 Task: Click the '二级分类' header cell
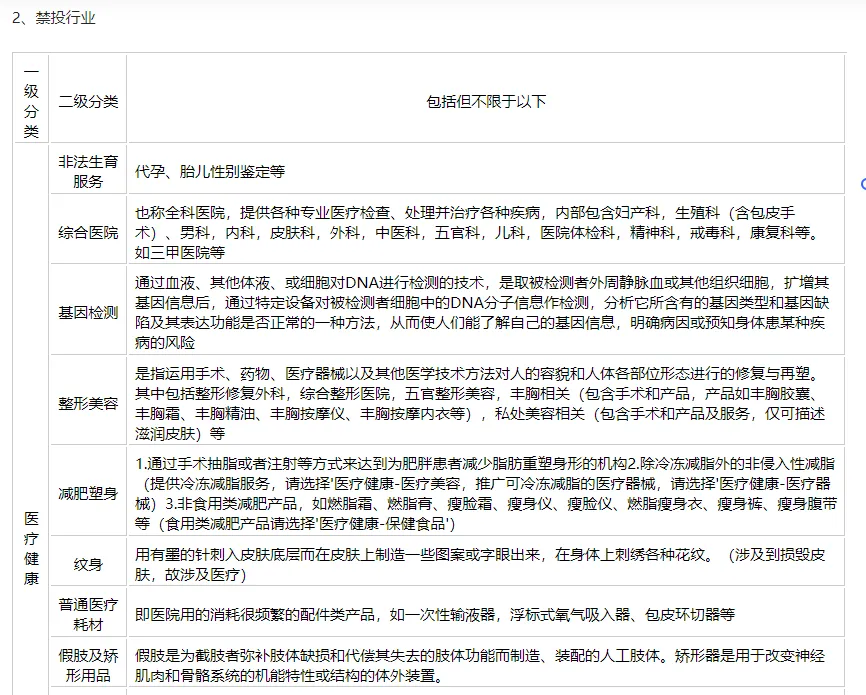point(88,99)
